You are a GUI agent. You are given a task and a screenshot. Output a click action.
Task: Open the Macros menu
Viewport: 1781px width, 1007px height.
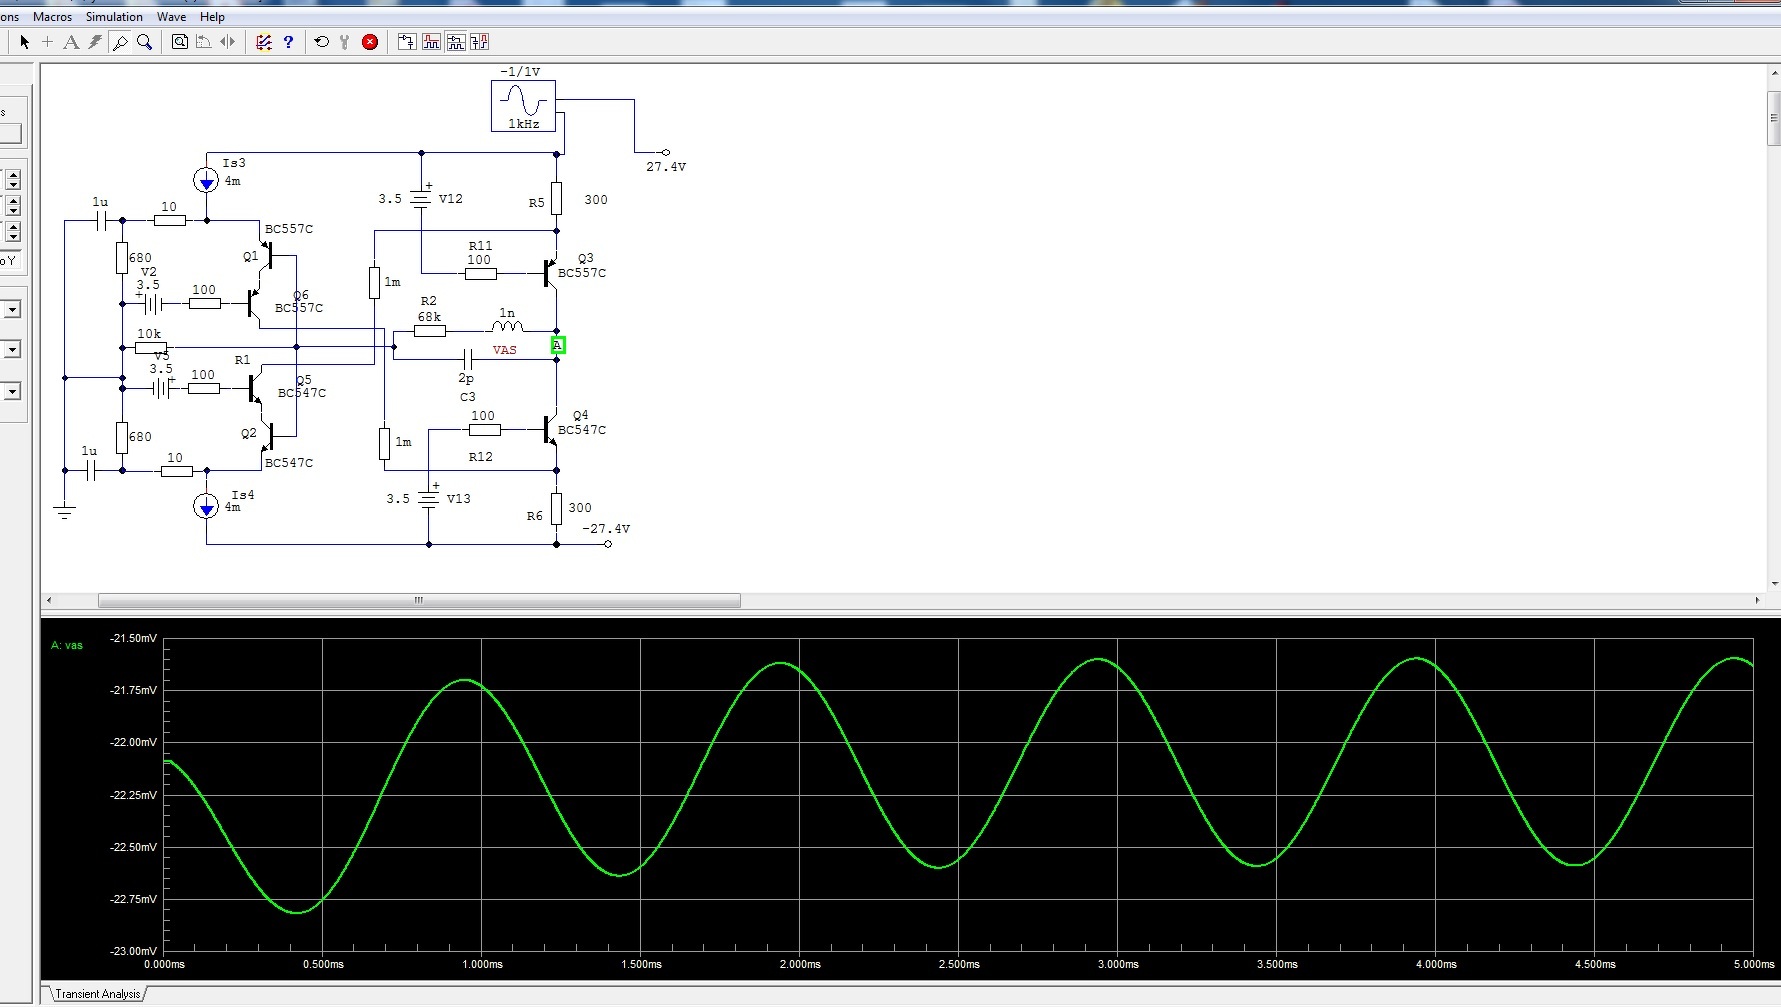pyautogui.click(x=53, y=17)
